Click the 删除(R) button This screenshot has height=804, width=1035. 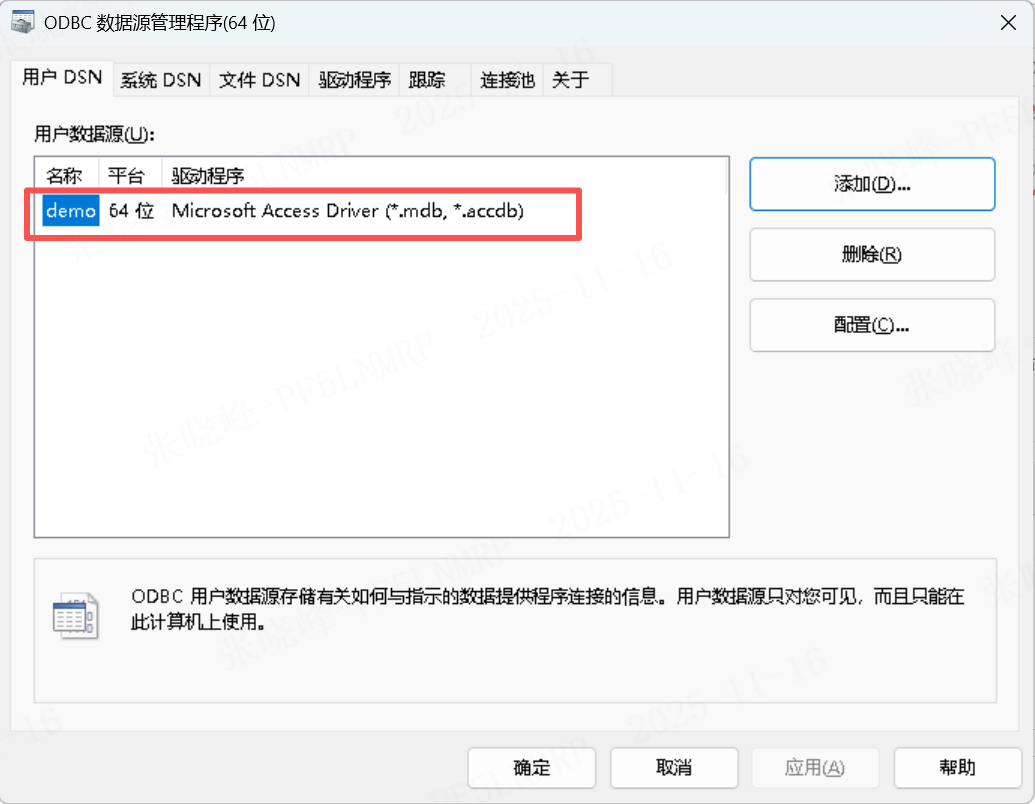872,255
